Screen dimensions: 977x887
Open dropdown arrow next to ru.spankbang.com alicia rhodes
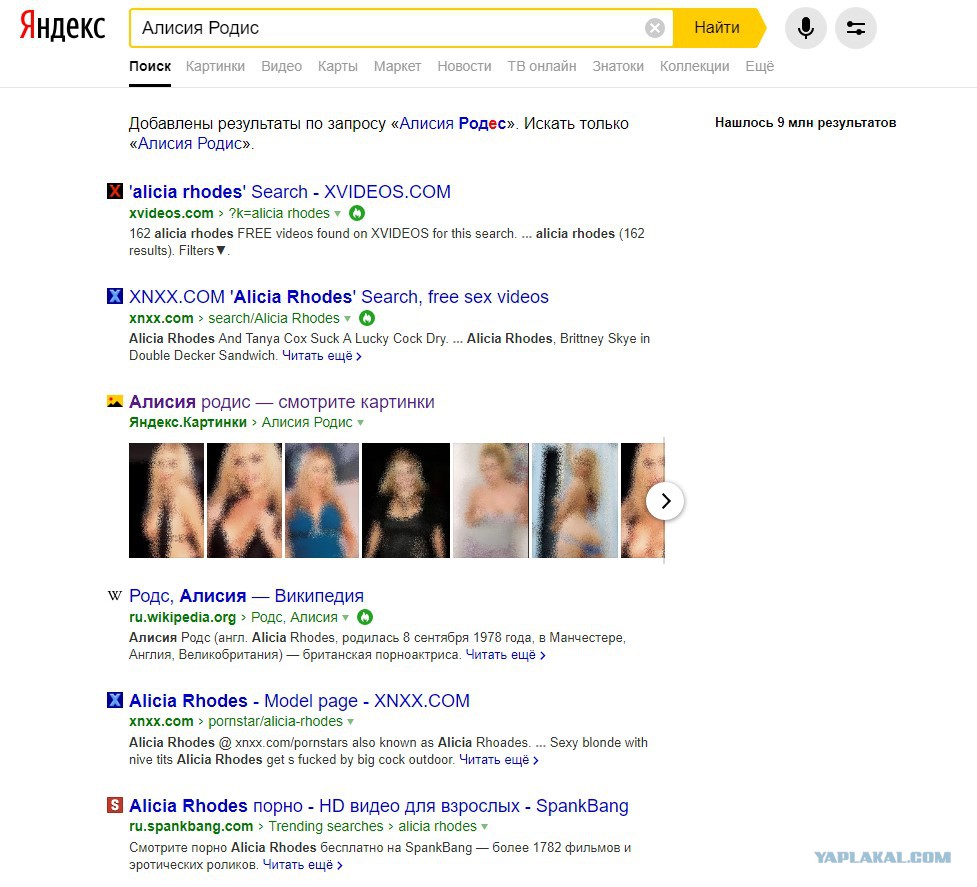484,827
